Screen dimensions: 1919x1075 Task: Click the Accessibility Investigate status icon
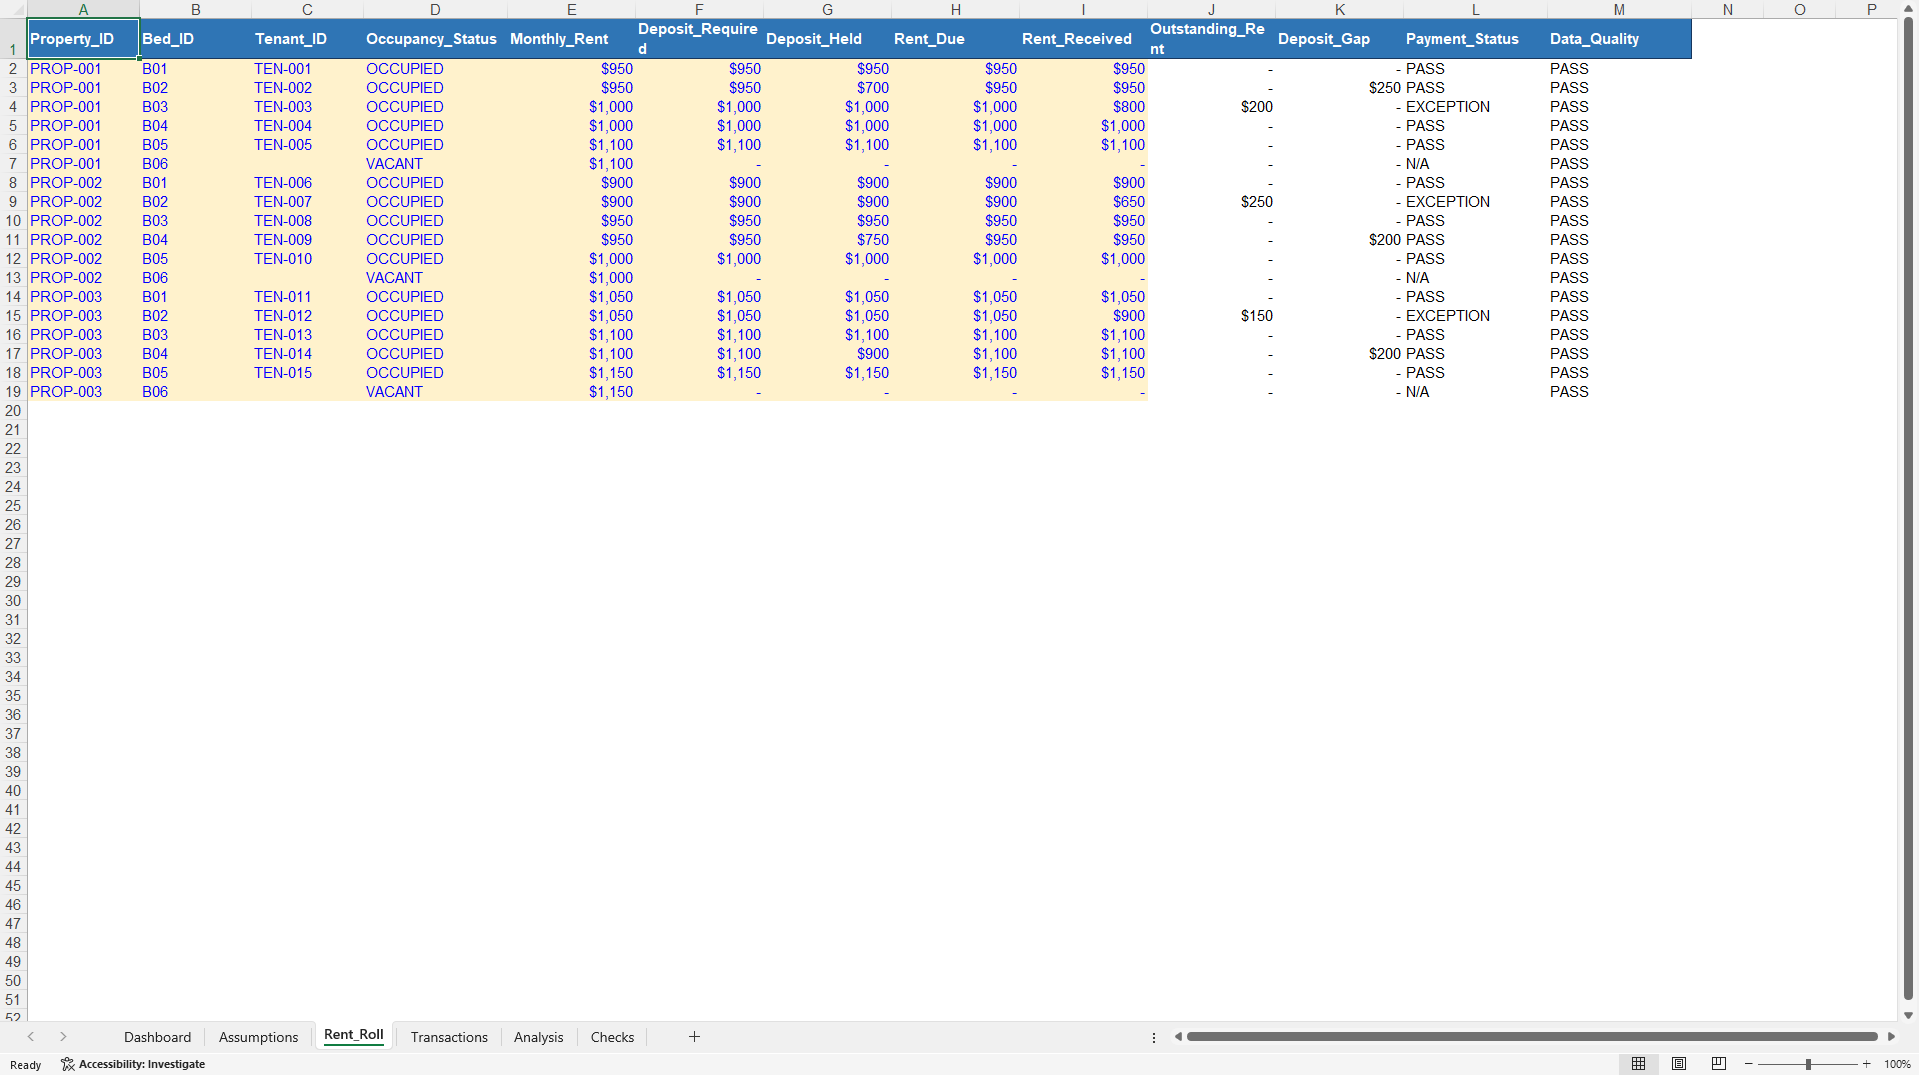[x=133, y=1064]
